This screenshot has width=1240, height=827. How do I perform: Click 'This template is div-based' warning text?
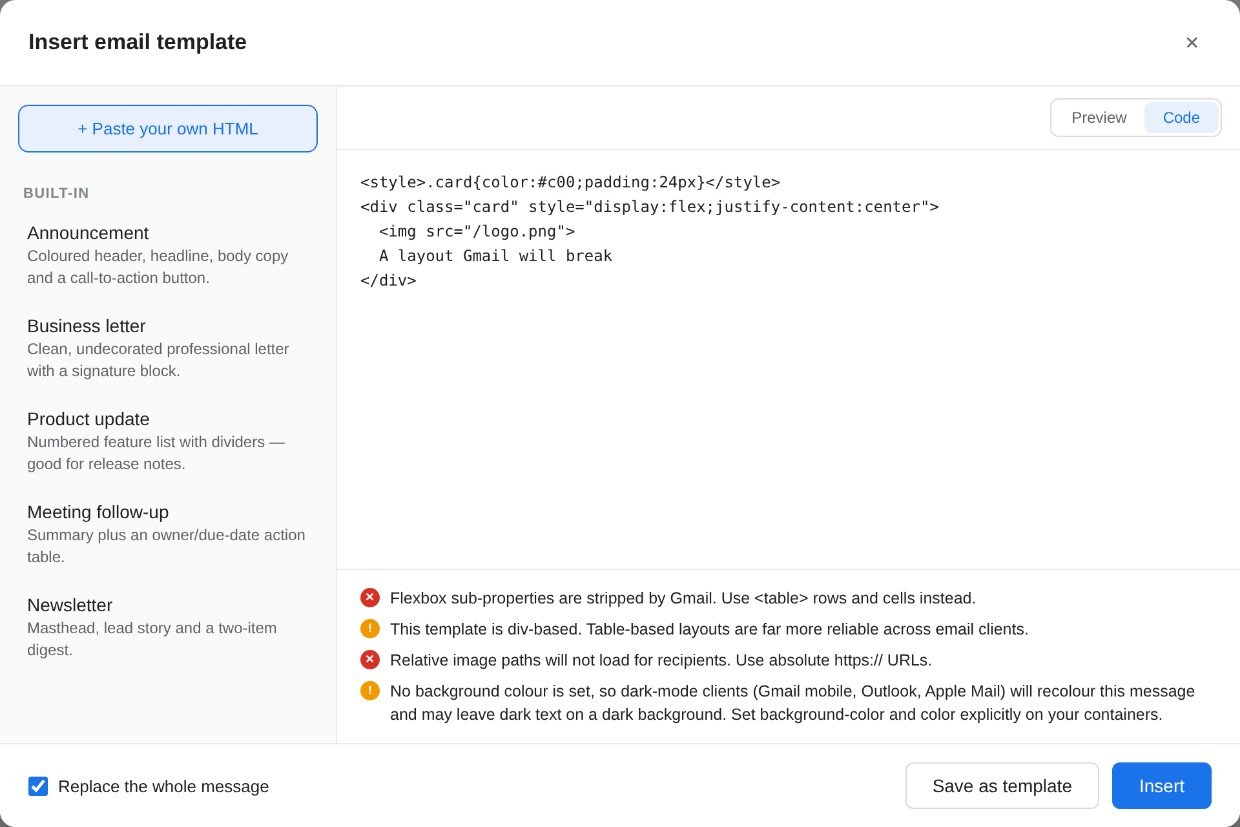click(x=709, y=629)
